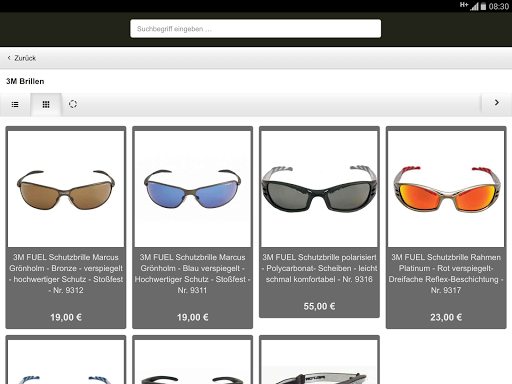The width and height of the screenshot is (512, 384).
Task: Open product title Nr. 9312
Action: coord(66,274)
